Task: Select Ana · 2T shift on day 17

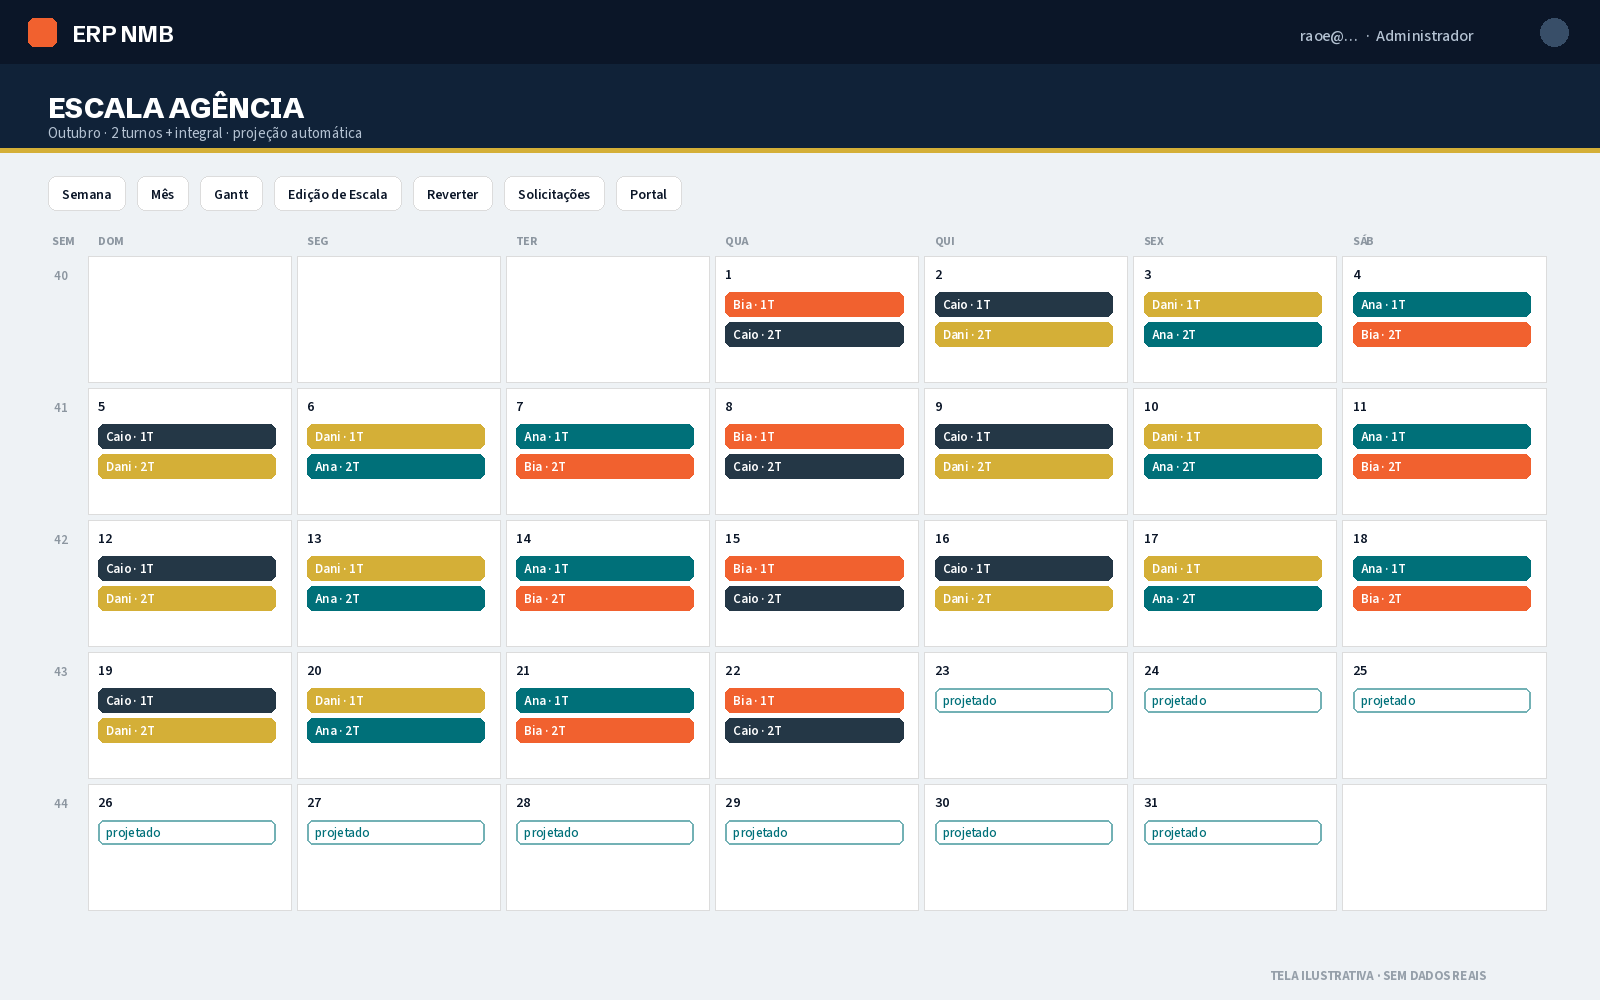Action: coord(1233,599)
